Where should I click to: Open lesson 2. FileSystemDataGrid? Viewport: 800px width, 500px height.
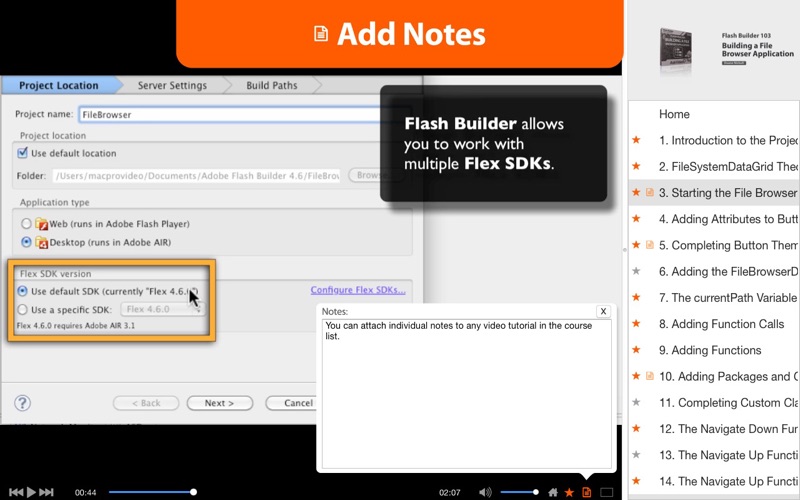[729, 166]
